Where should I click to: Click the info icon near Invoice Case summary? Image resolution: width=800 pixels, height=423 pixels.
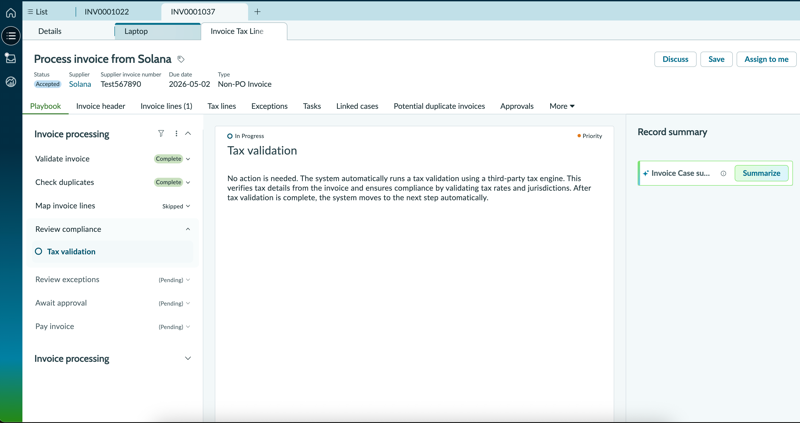point(723,173)
